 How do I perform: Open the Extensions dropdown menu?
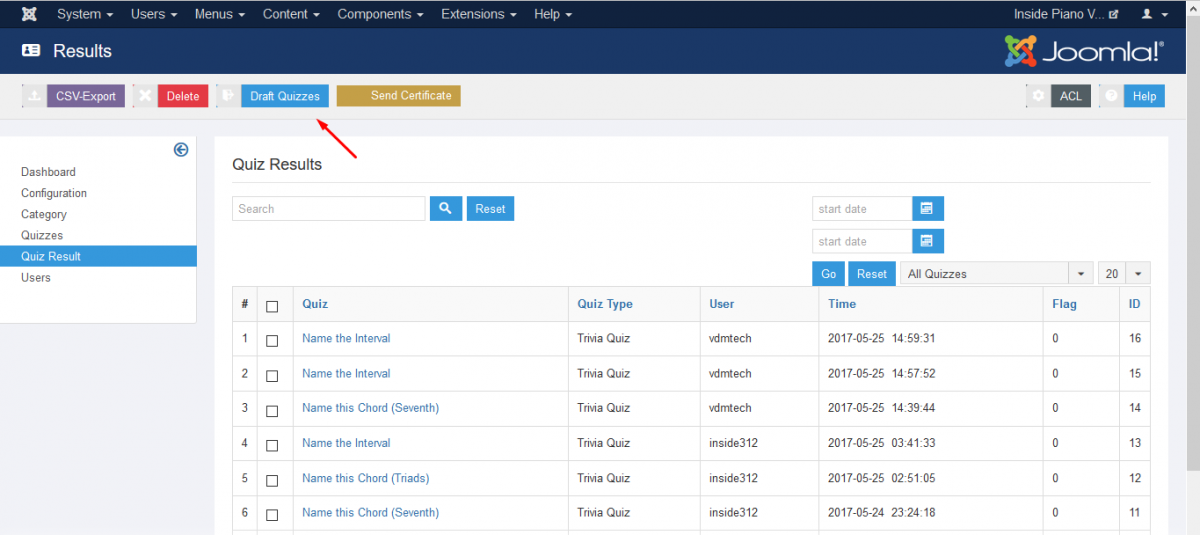click(479, 14)
